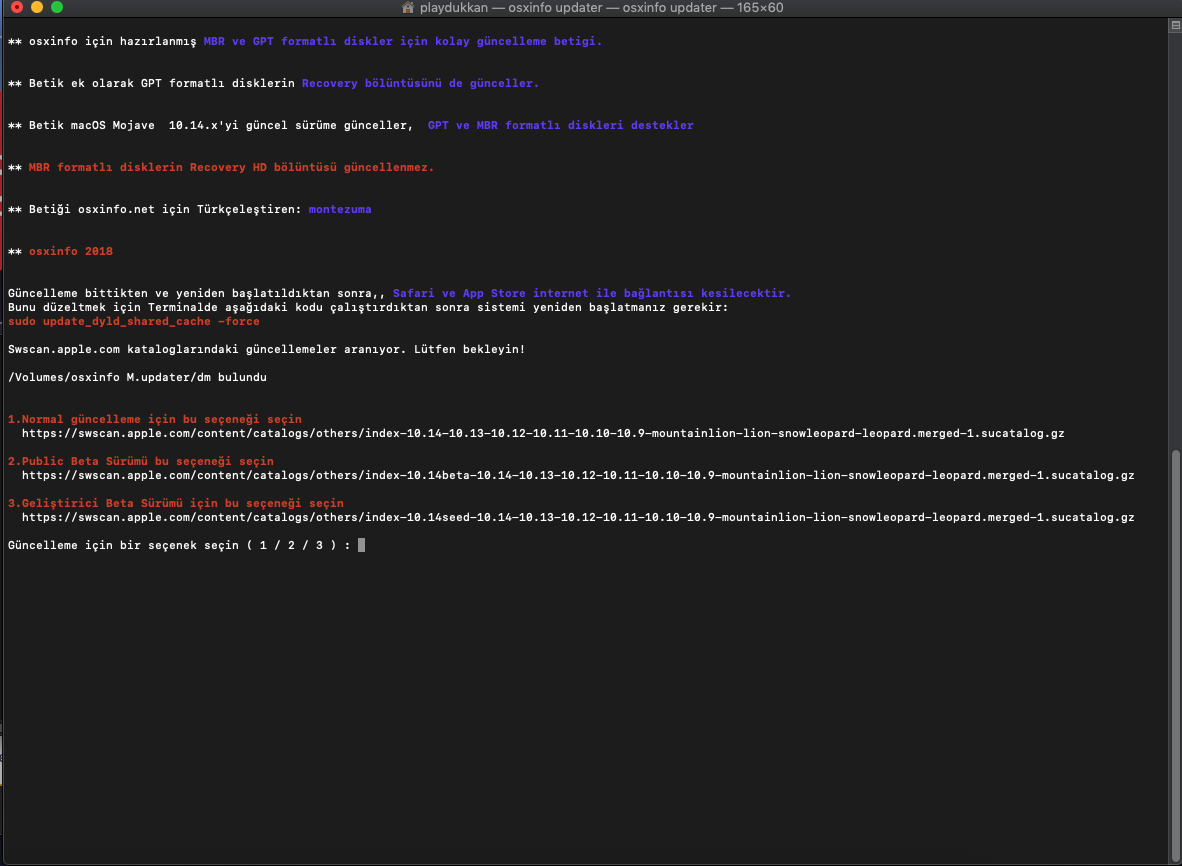This screenshot has width=1182, height=866.
Task: Minimize the window with yellow button
Action: (x=37, y=7)
